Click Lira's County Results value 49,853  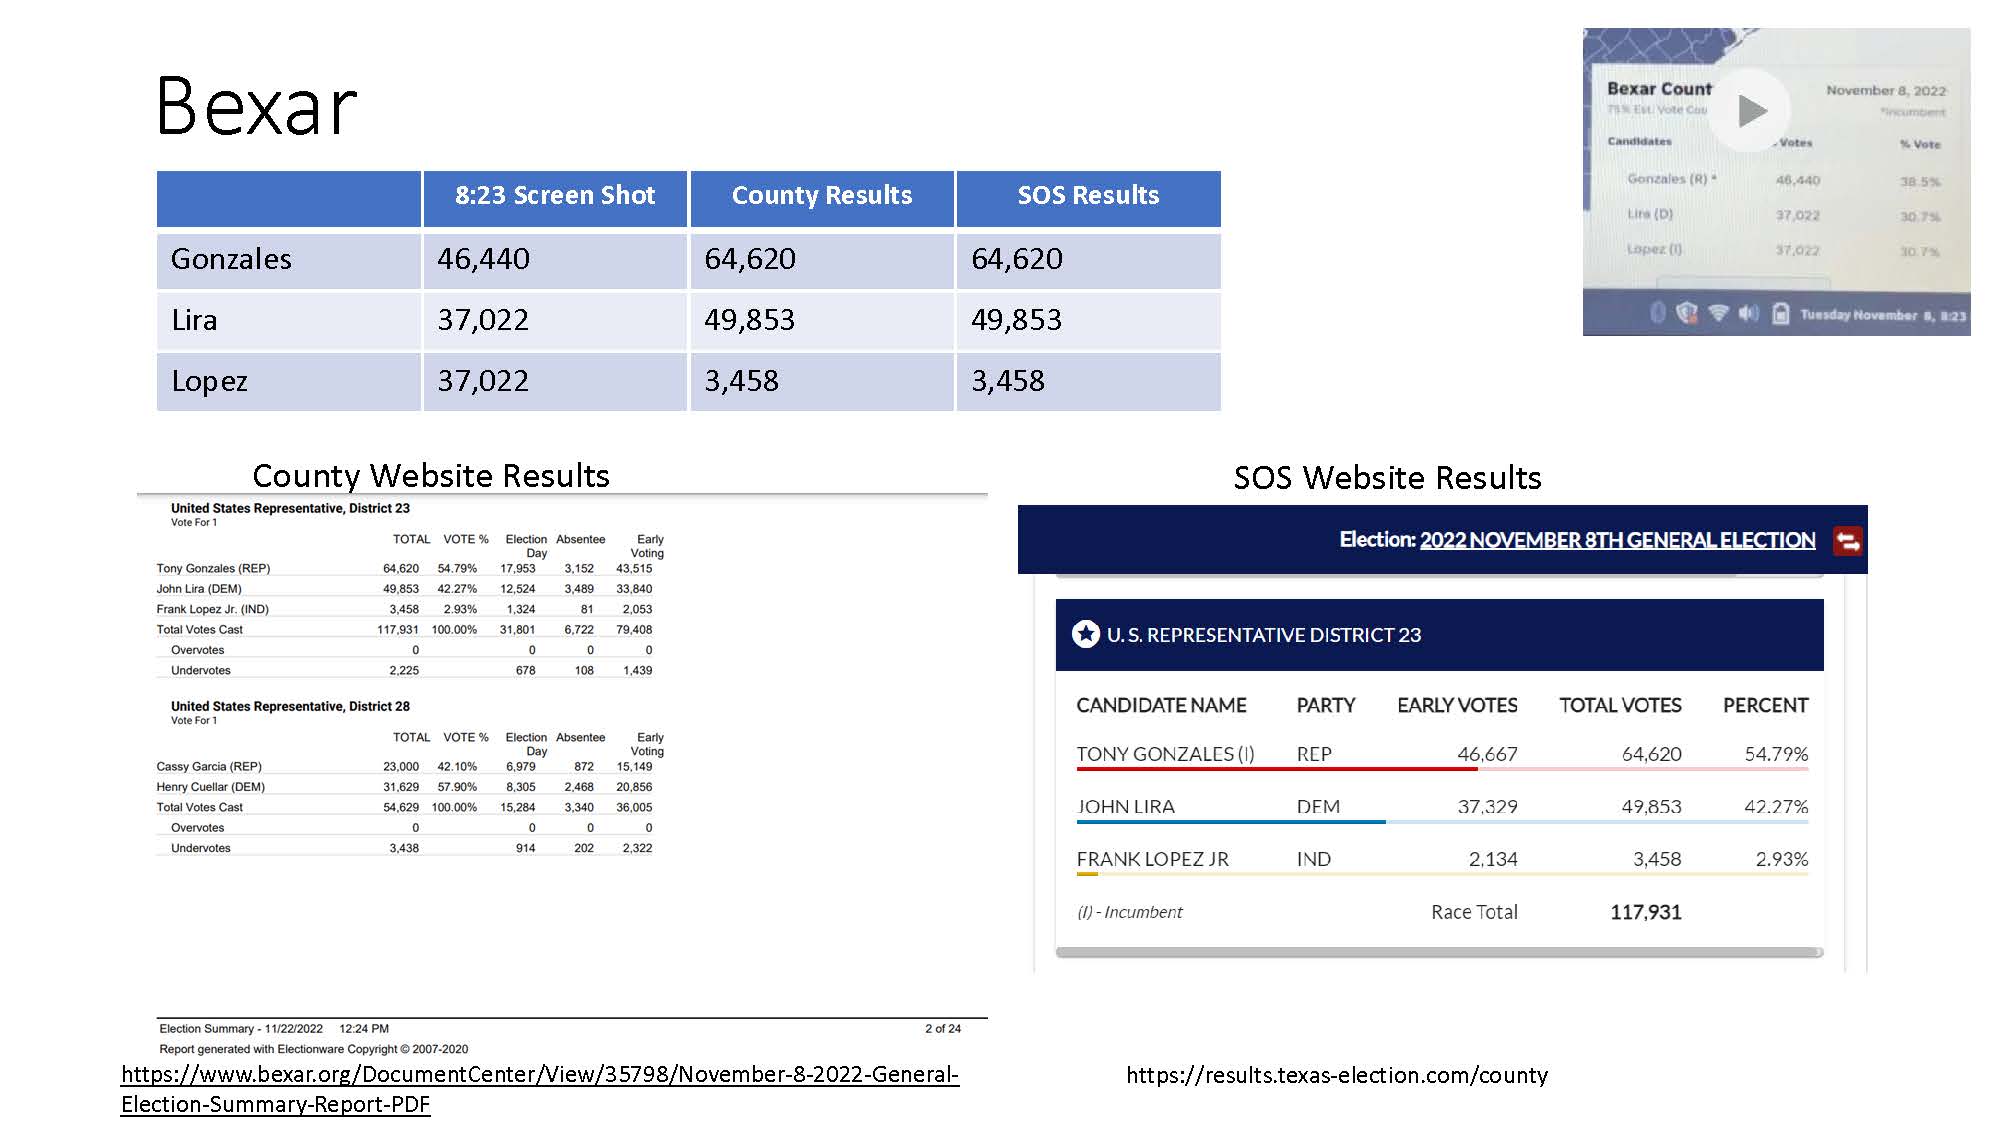point(749,321)
